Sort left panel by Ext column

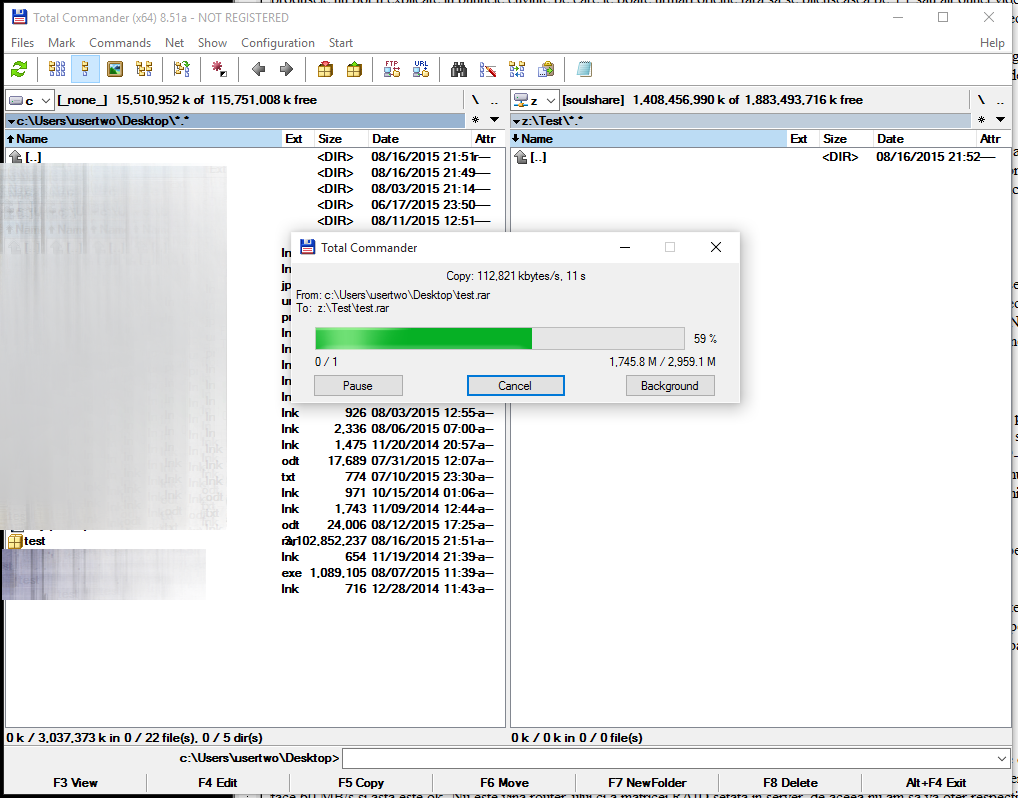[x=298, y=138]
